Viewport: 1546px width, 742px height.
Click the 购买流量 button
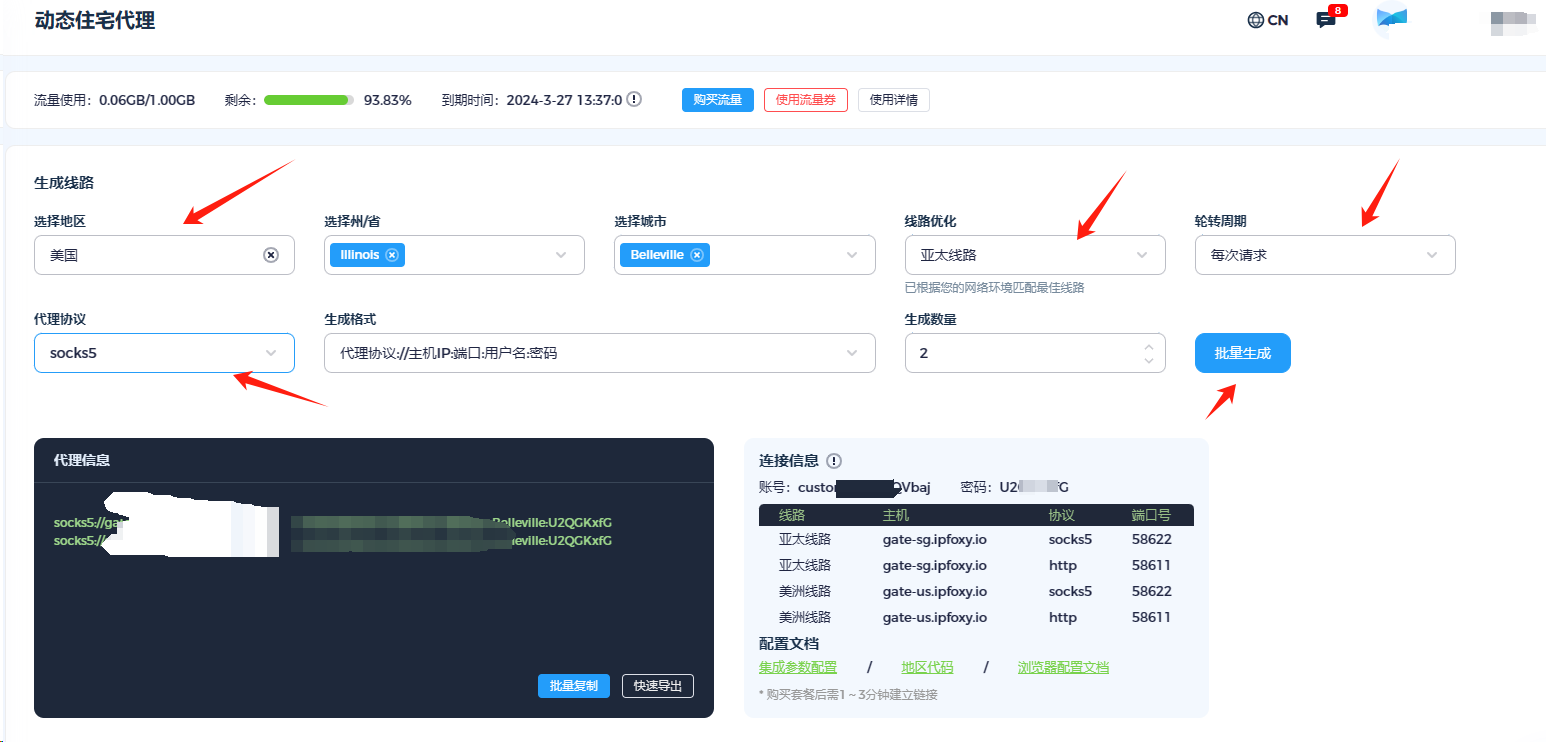click(718, 100)
